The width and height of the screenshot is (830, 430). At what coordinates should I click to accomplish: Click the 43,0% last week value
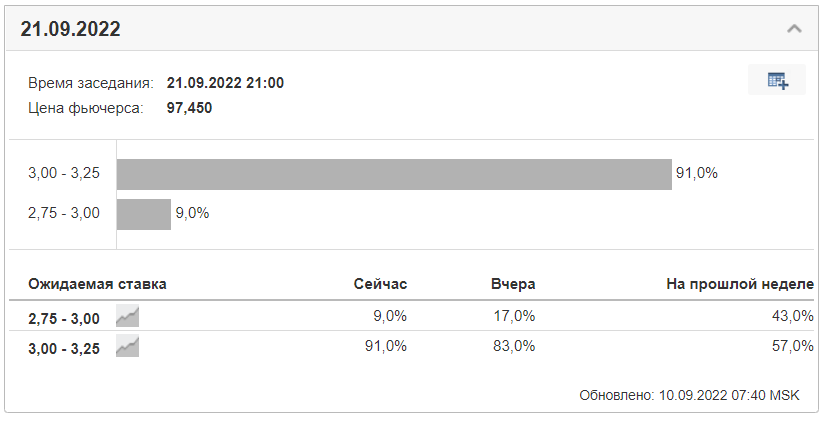point(792,316)
